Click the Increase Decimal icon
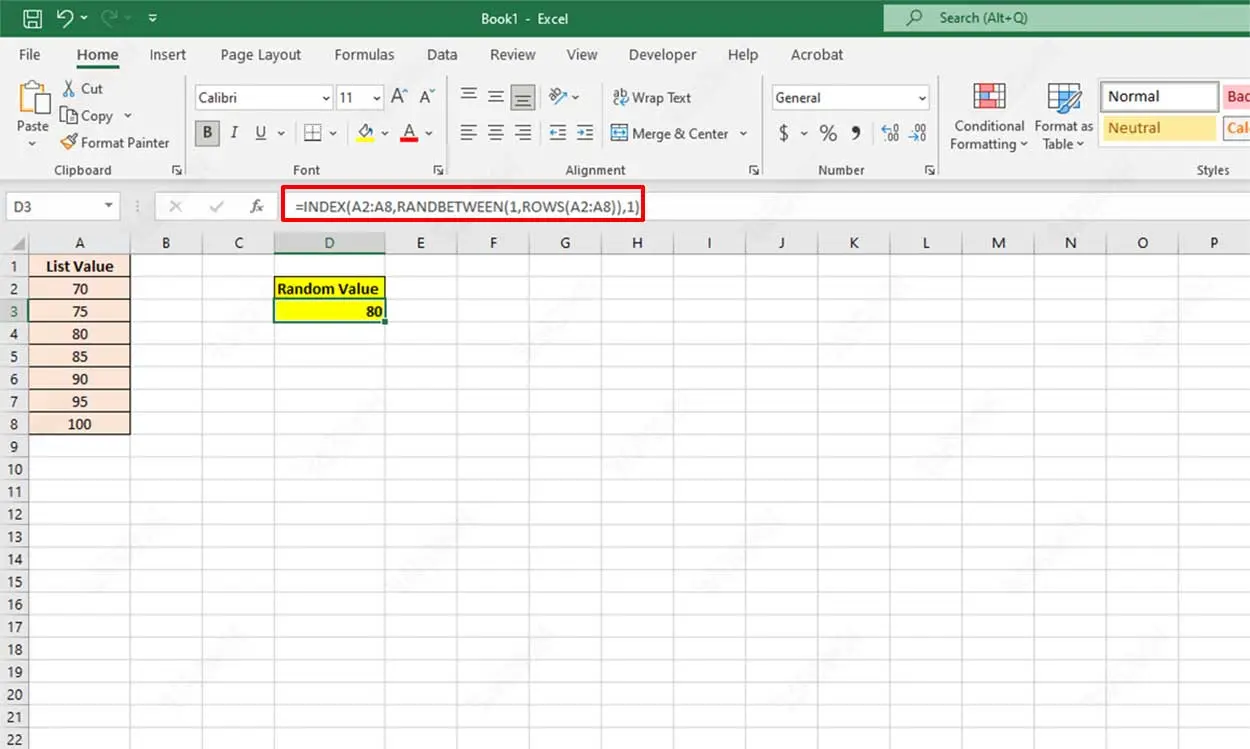The height and width of the screenshot is (749, 1250). tap(890, 133)
